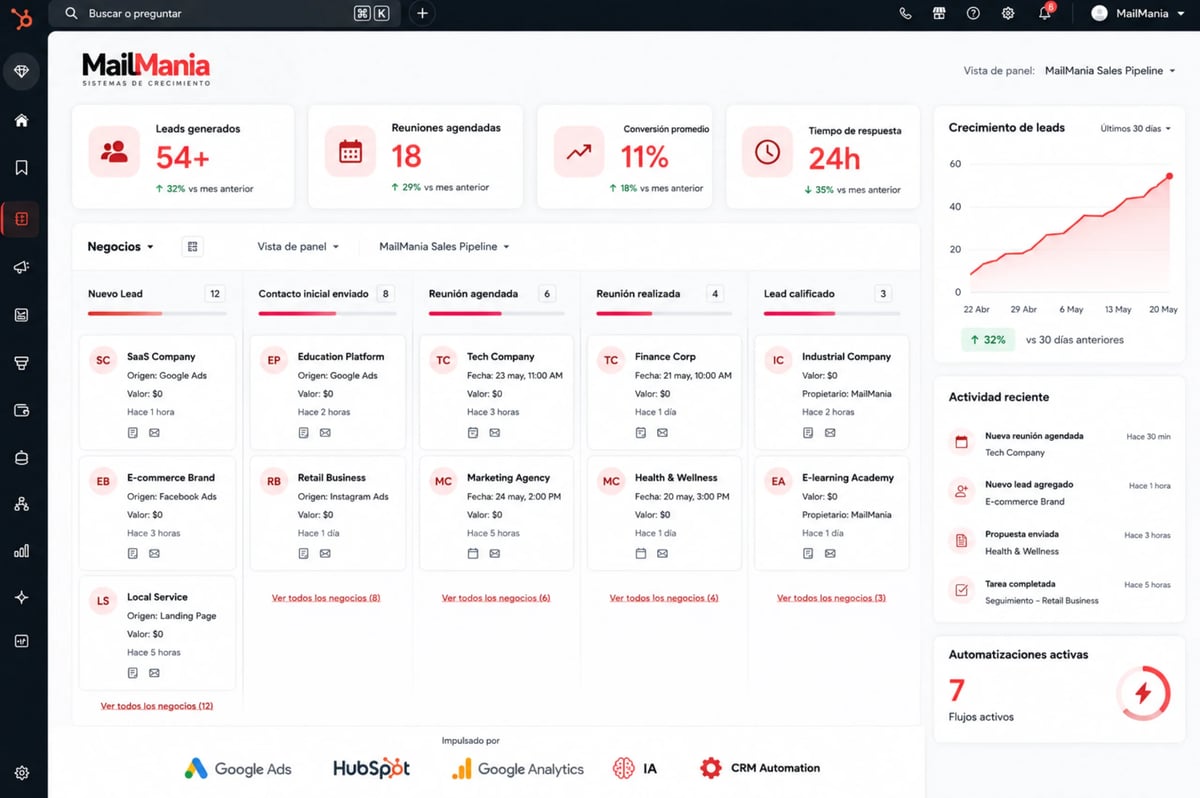Switch board layout with grid icon near Negocios
This screenshot has height=798, width=1200.
tap(193, 246)
